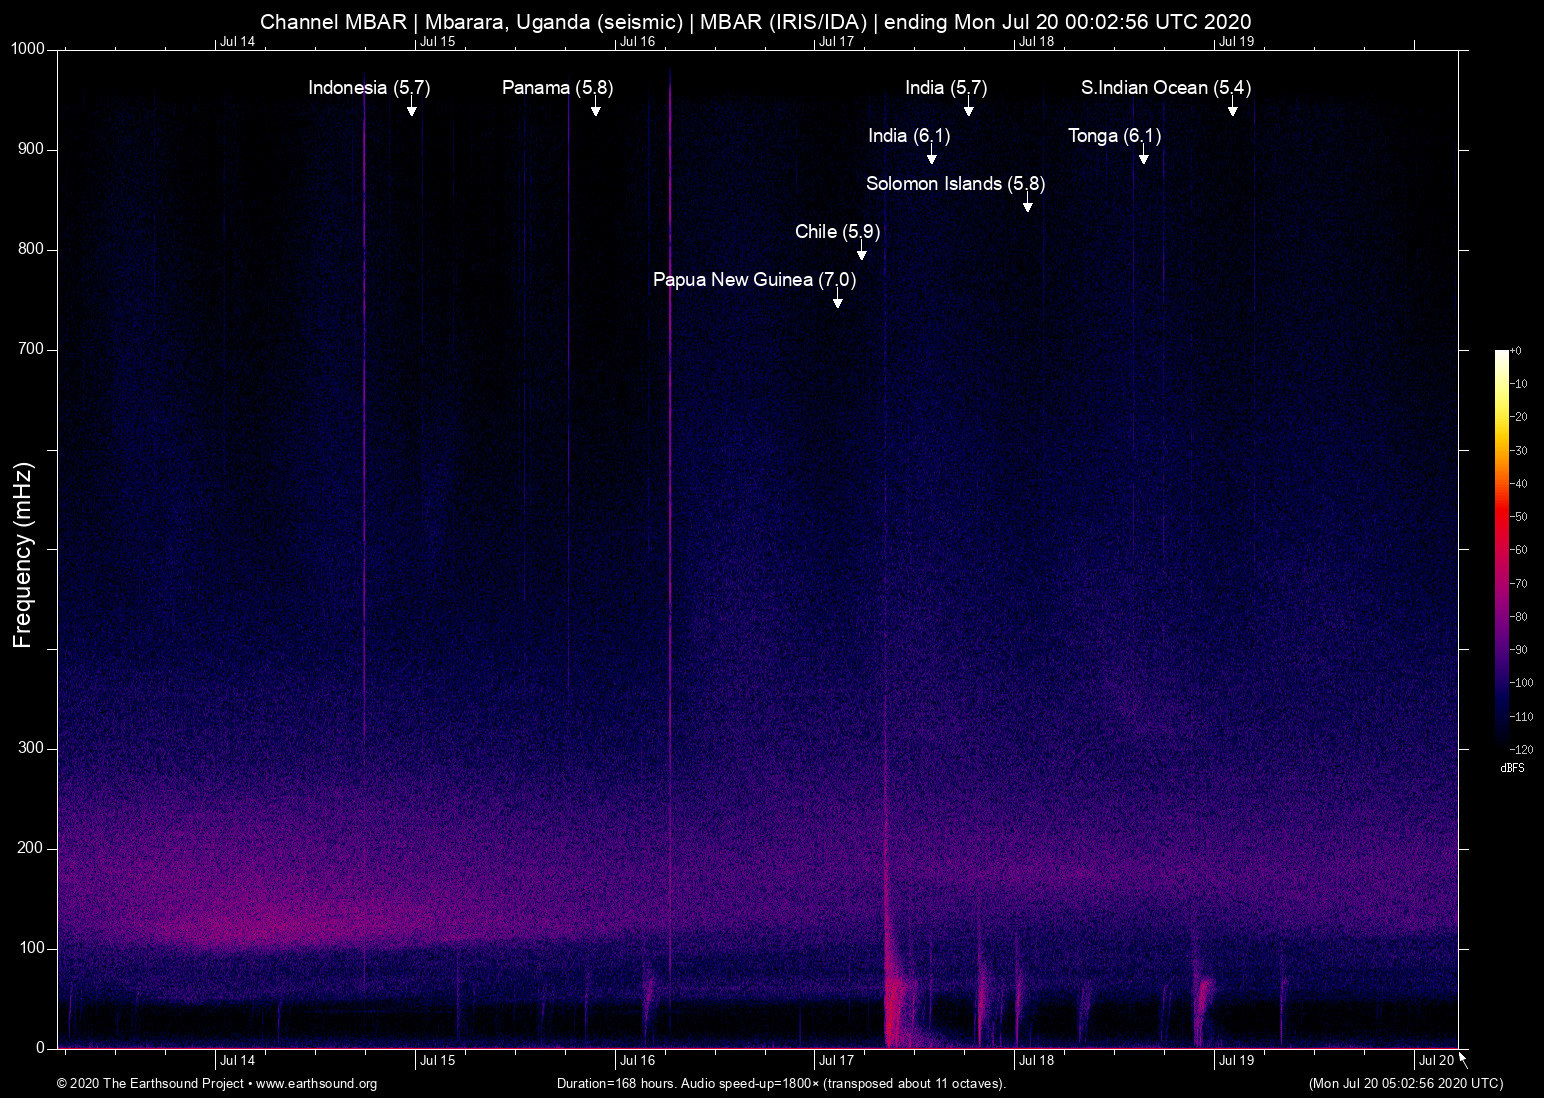The image size is (1544, 1098).
Task: Select arrow under Solomon Islands (5.8)
Action: (1027, 204)
